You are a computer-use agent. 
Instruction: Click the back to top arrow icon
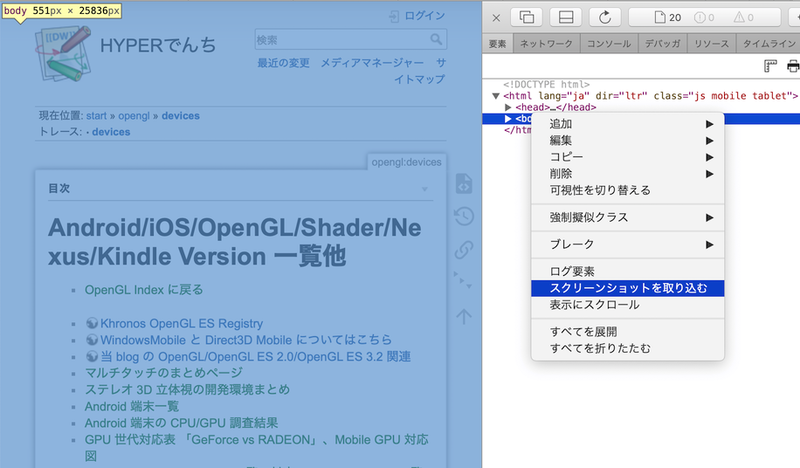tap(464, 316)
